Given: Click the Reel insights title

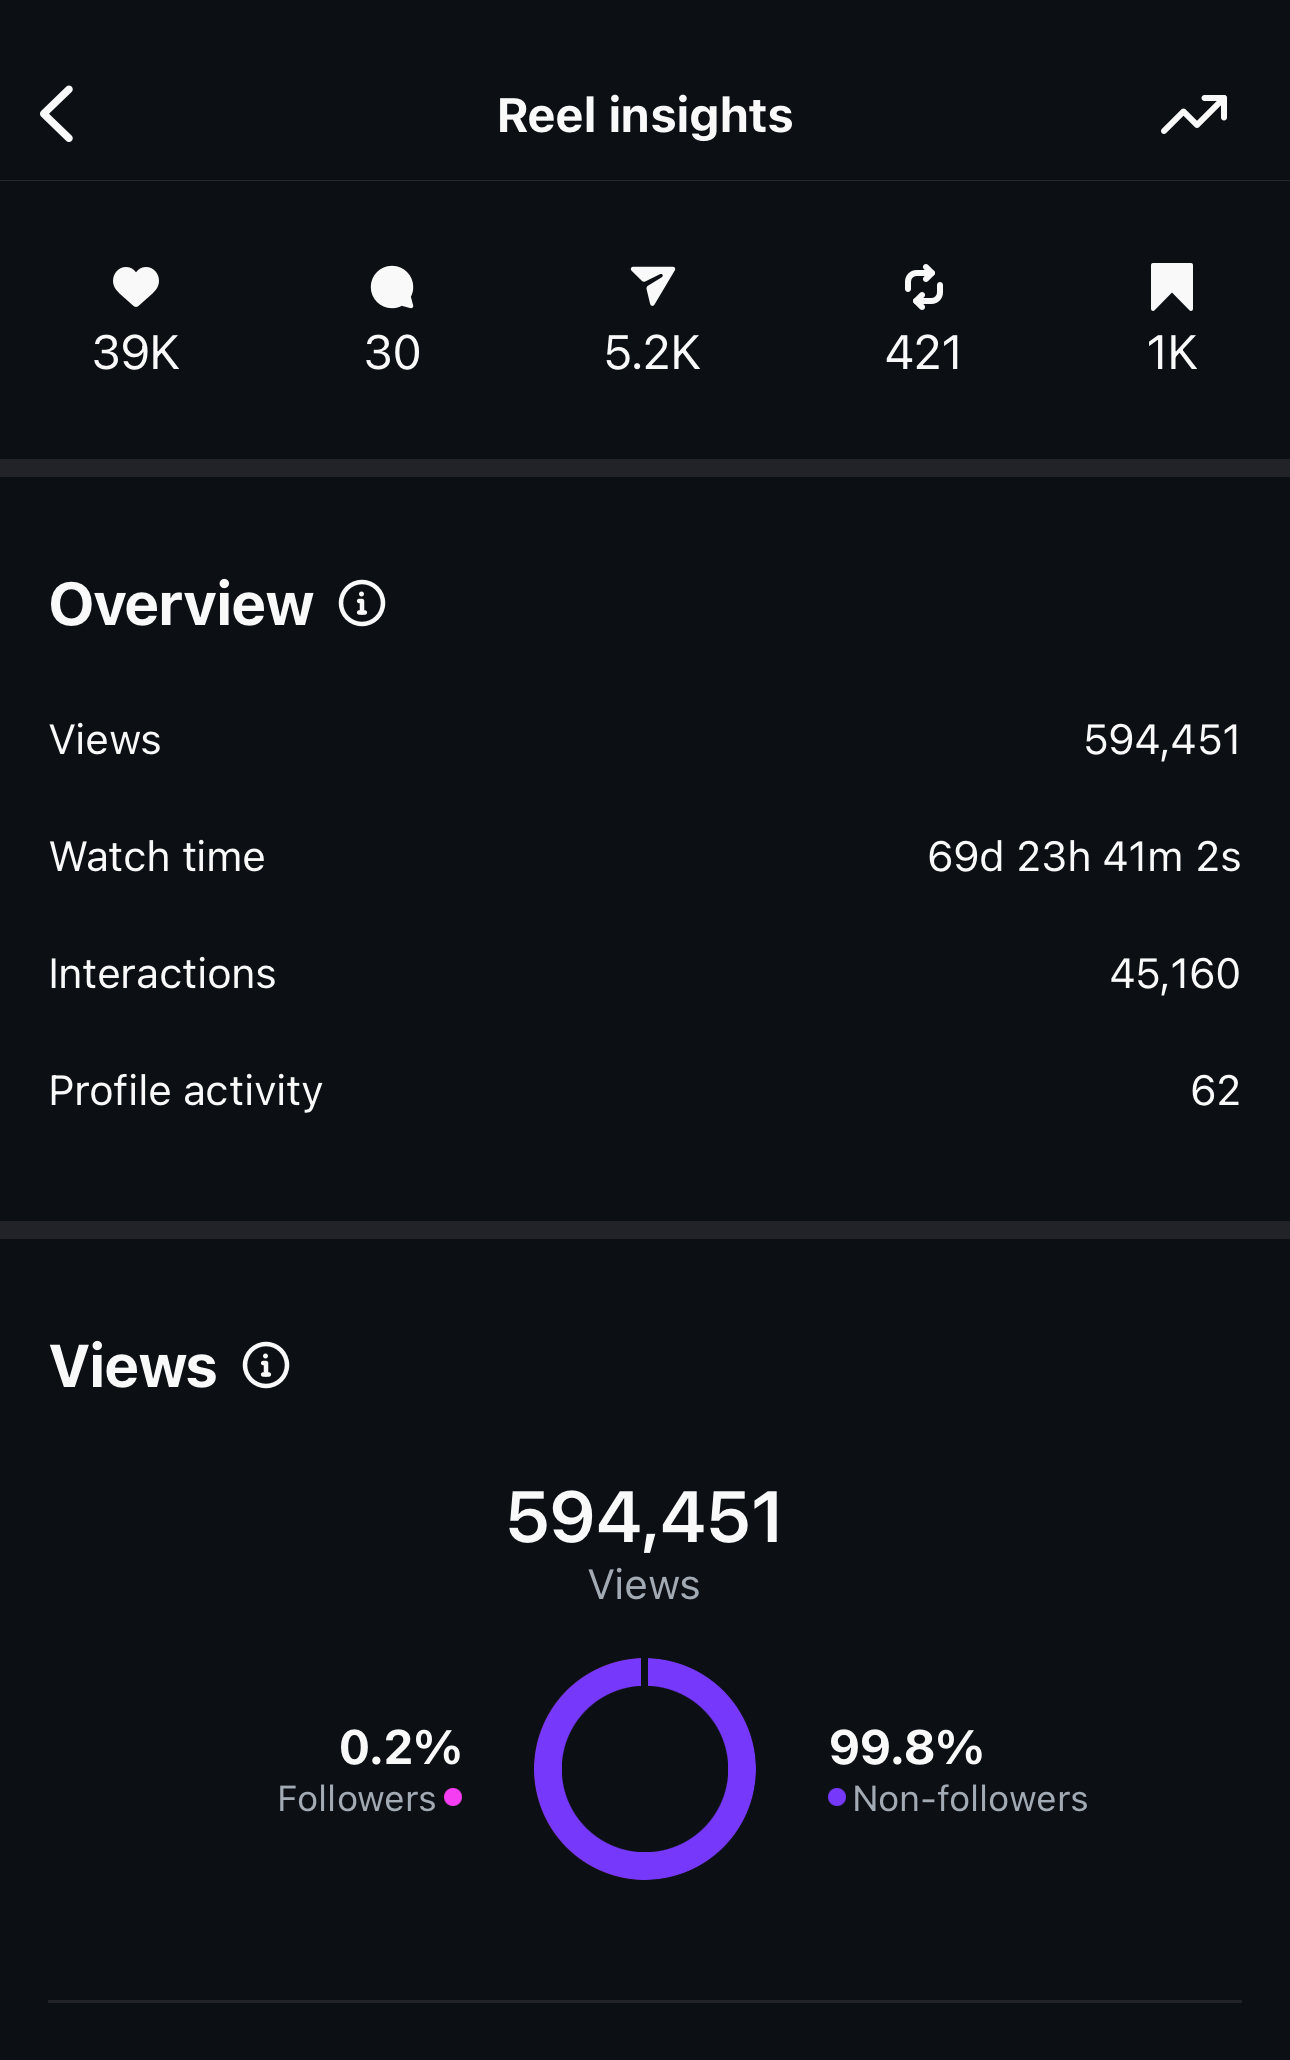Looking at the screenshot, I should tap(645, 115).
